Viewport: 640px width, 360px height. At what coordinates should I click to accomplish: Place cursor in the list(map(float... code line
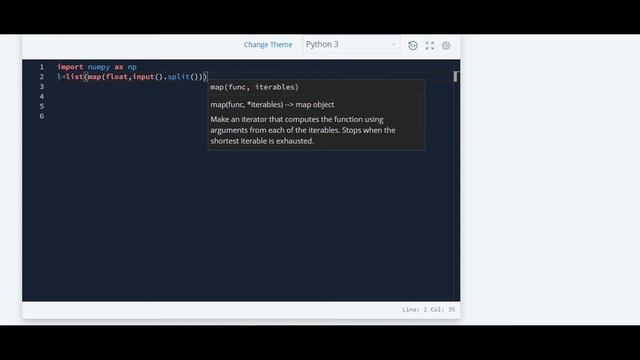(132, 77)
